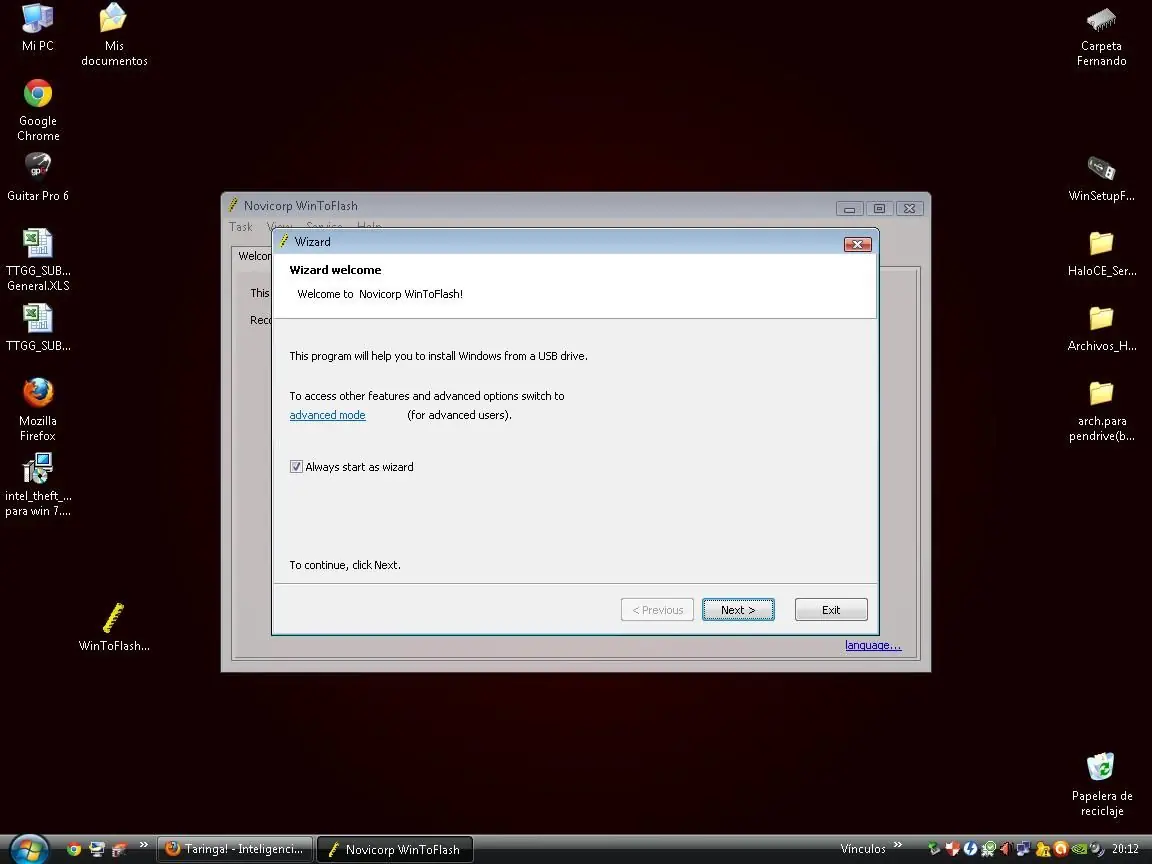Image resolution: width=1152 pixels, height=864 pixels.
Task: Launch Chrome from the quick launch bar
Action: [73, 849]
